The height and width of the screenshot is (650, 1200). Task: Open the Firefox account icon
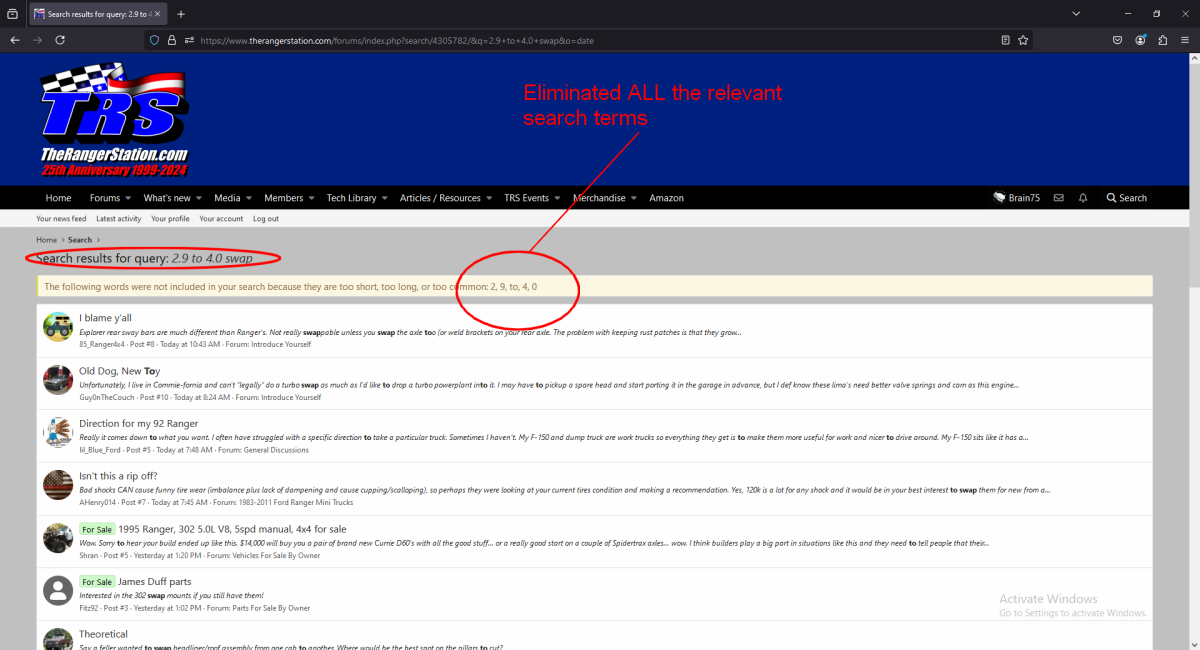[x=1140, y=40]
